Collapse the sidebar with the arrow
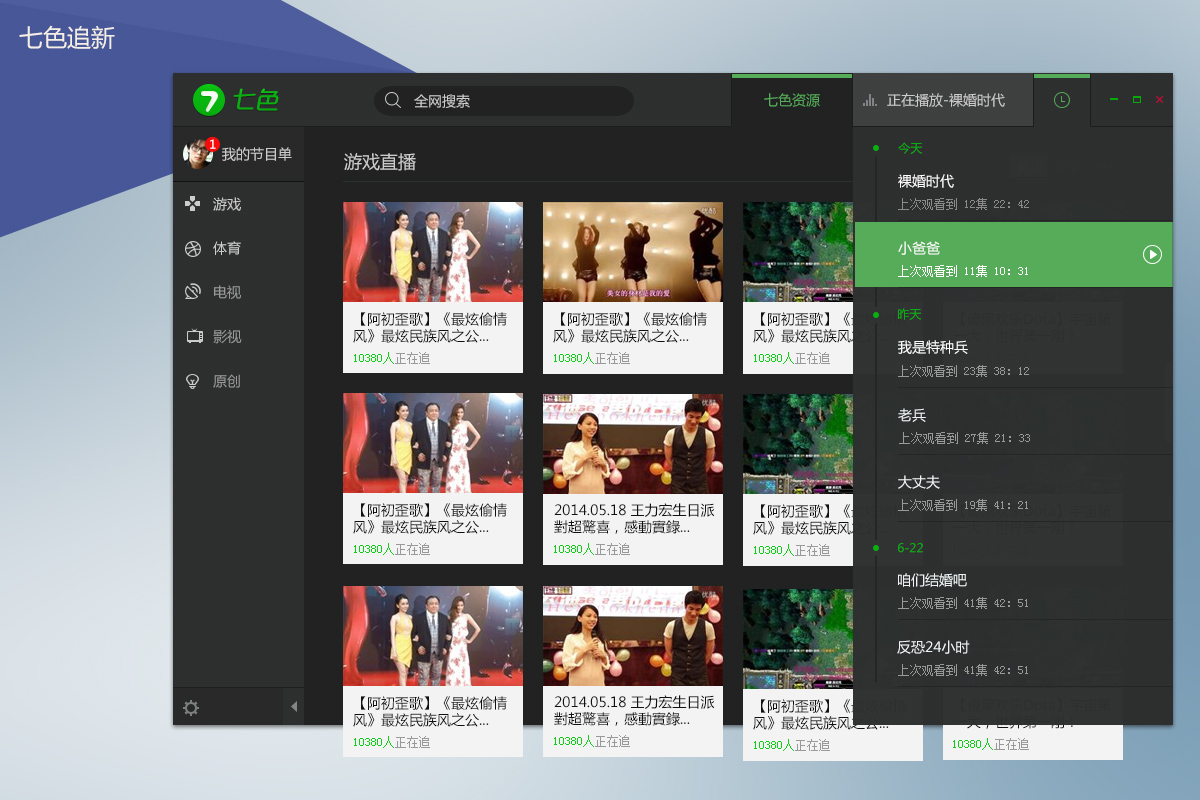 tap(293, 707)
